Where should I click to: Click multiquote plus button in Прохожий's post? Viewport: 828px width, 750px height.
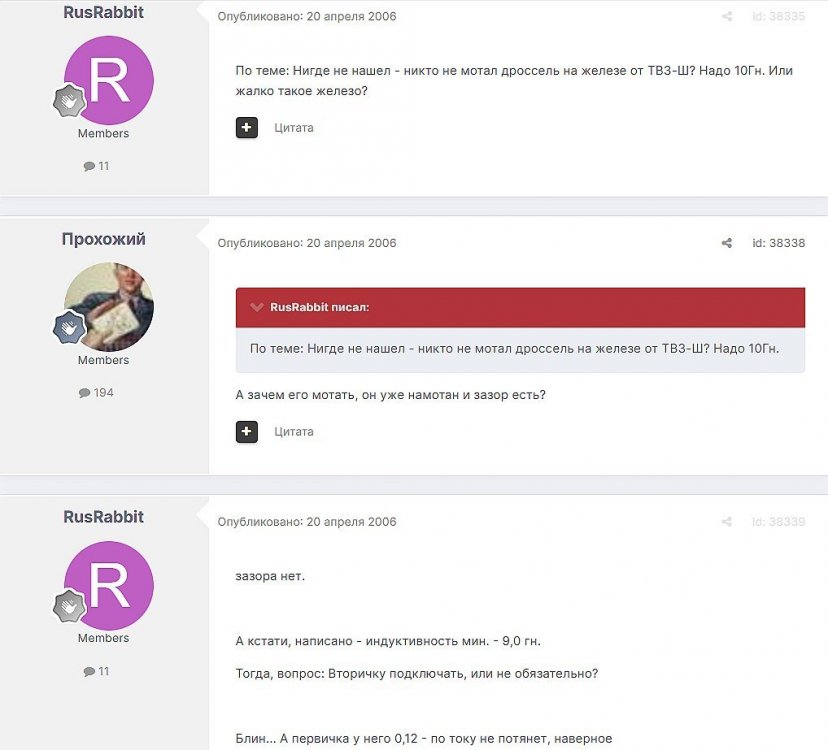pos(247,432)
